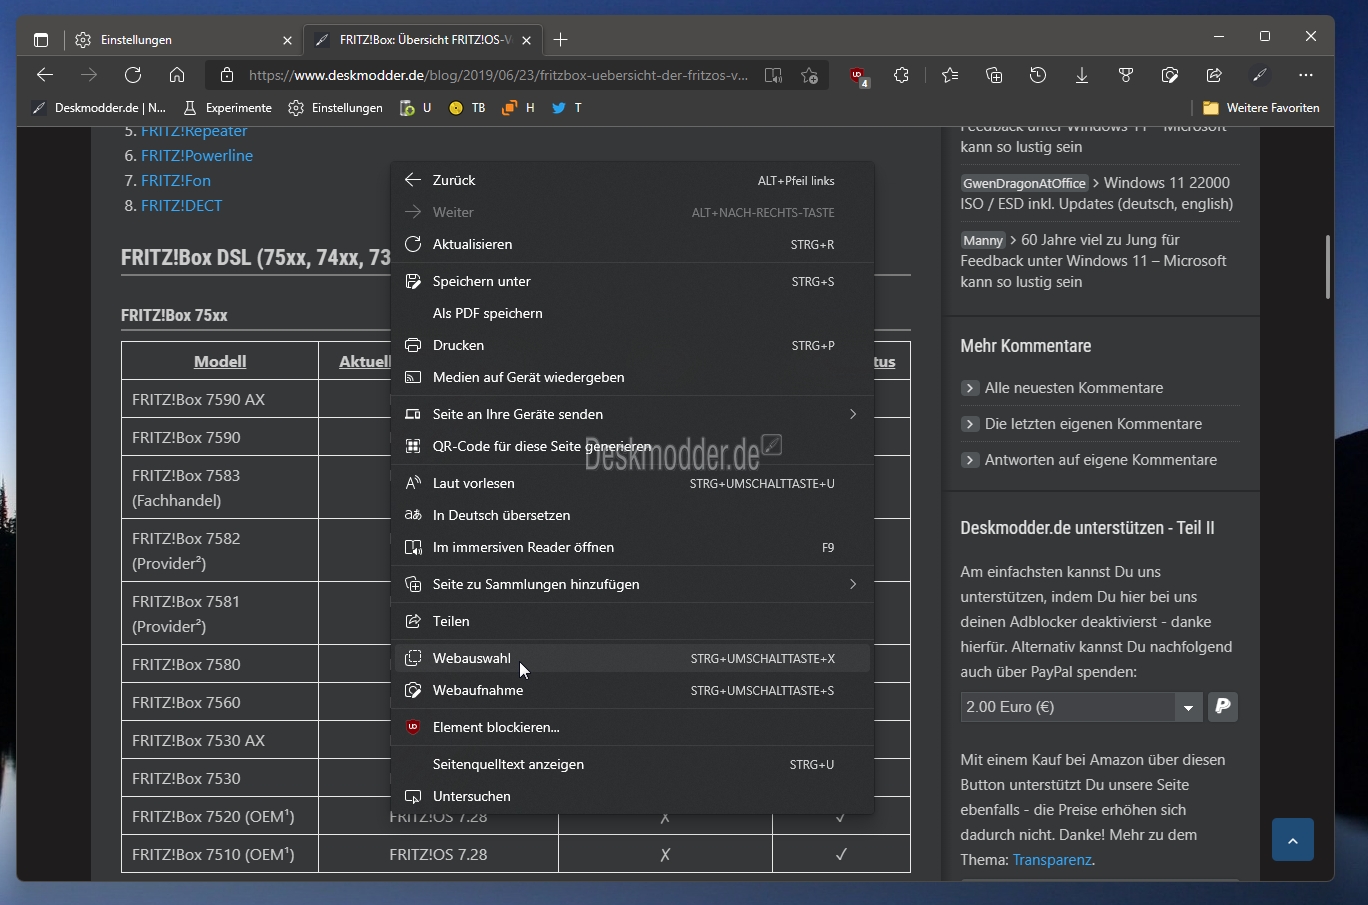Close the FRITZ!Box Übersicht tab
This screenshot has height=905, width=1368.
(526, 40)
